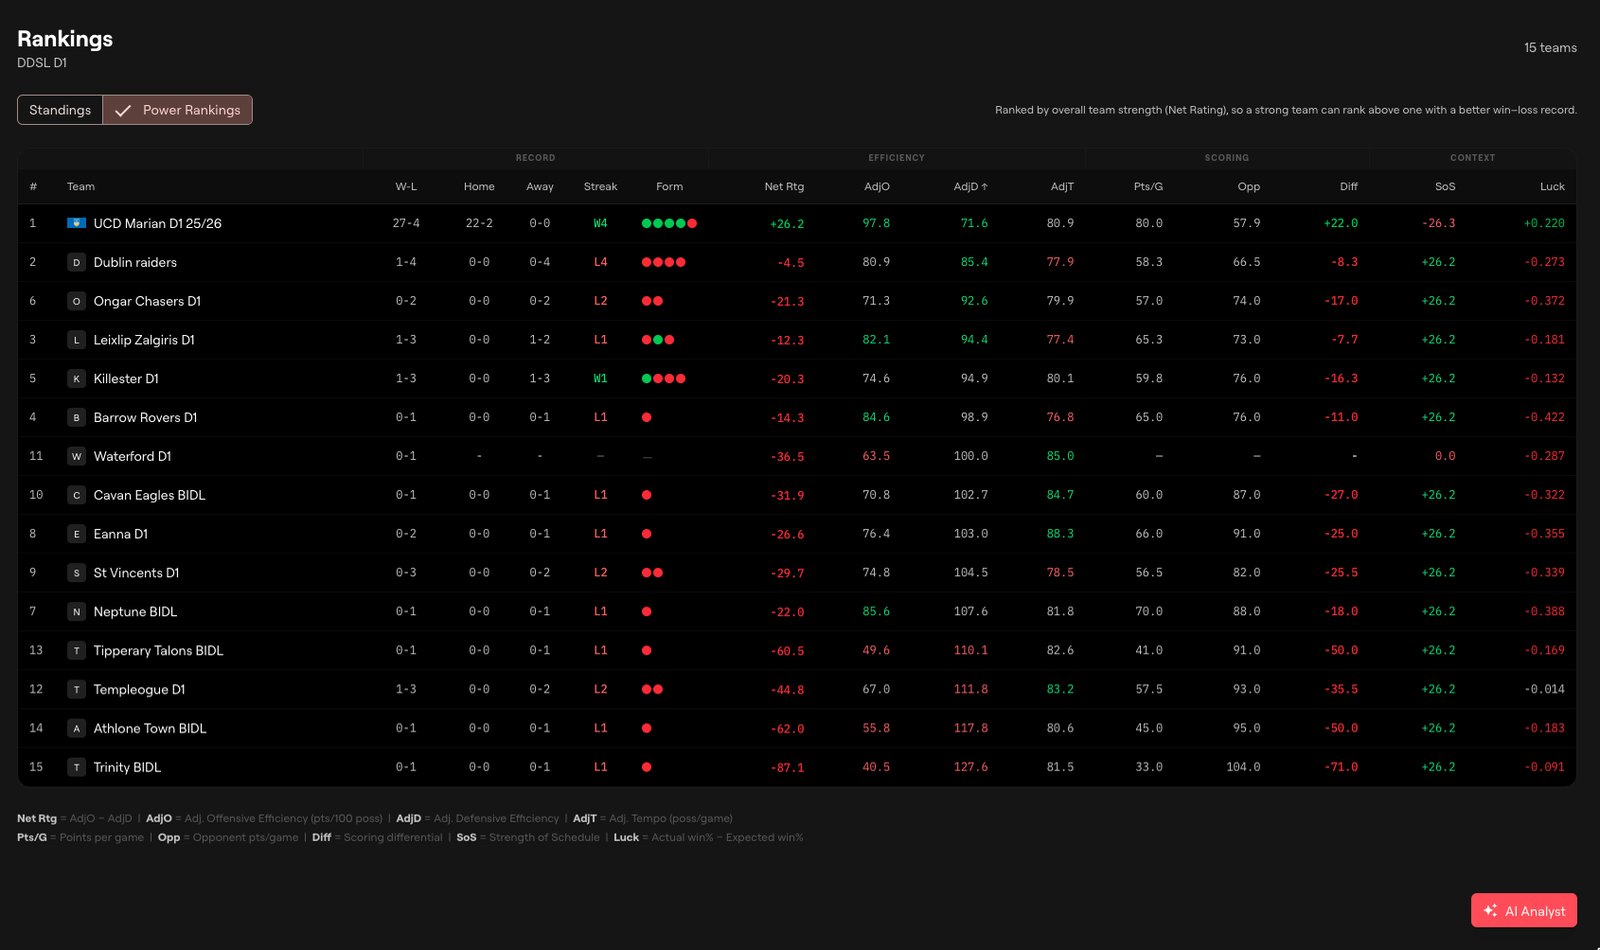
Task: Click the -87.1 Net Rtg for Trinity BIDL
Action: [x=787, y=768]
